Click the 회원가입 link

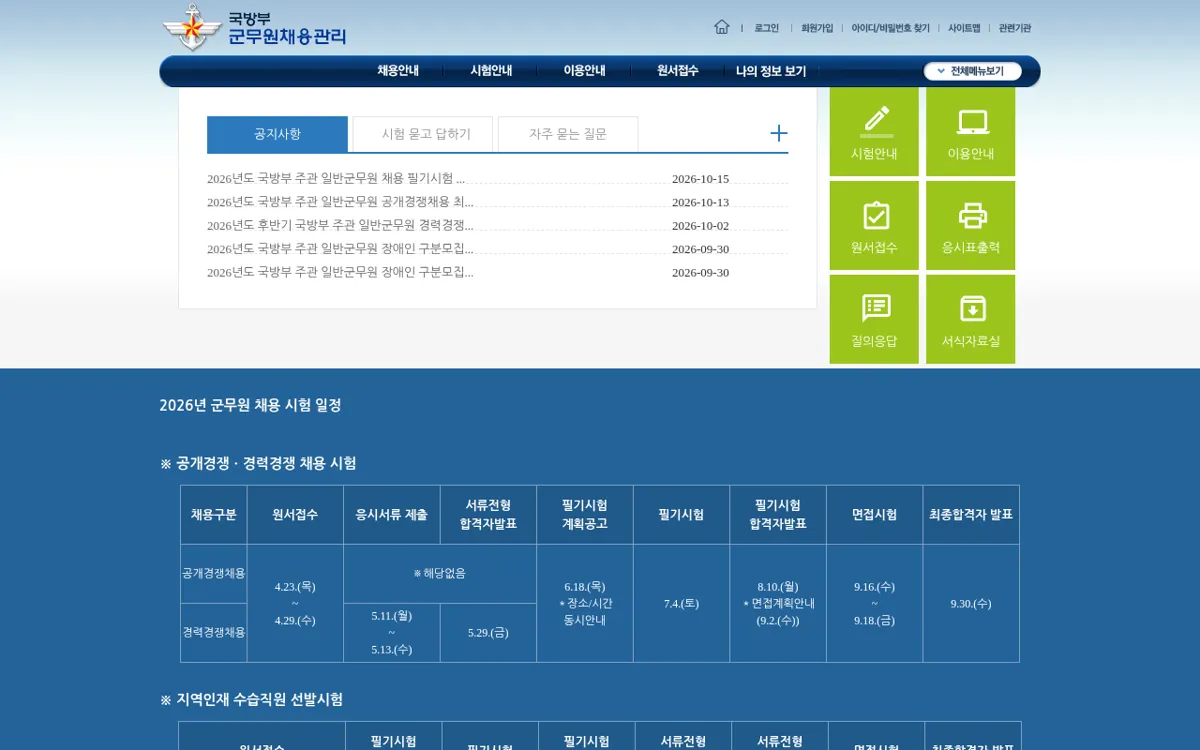tap(817, 28)
